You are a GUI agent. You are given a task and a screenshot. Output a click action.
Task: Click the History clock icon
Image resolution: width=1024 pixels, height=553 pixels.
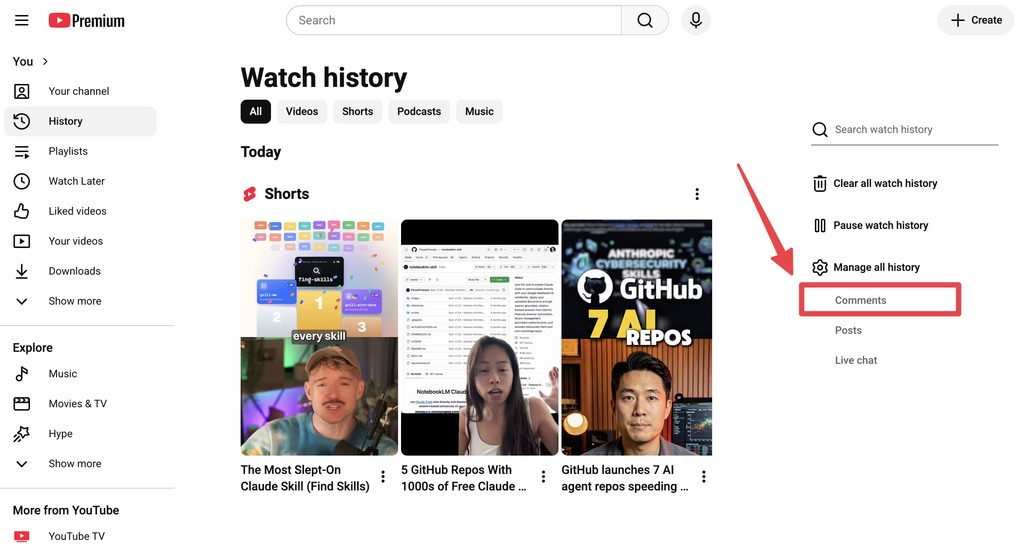[22, 121]
